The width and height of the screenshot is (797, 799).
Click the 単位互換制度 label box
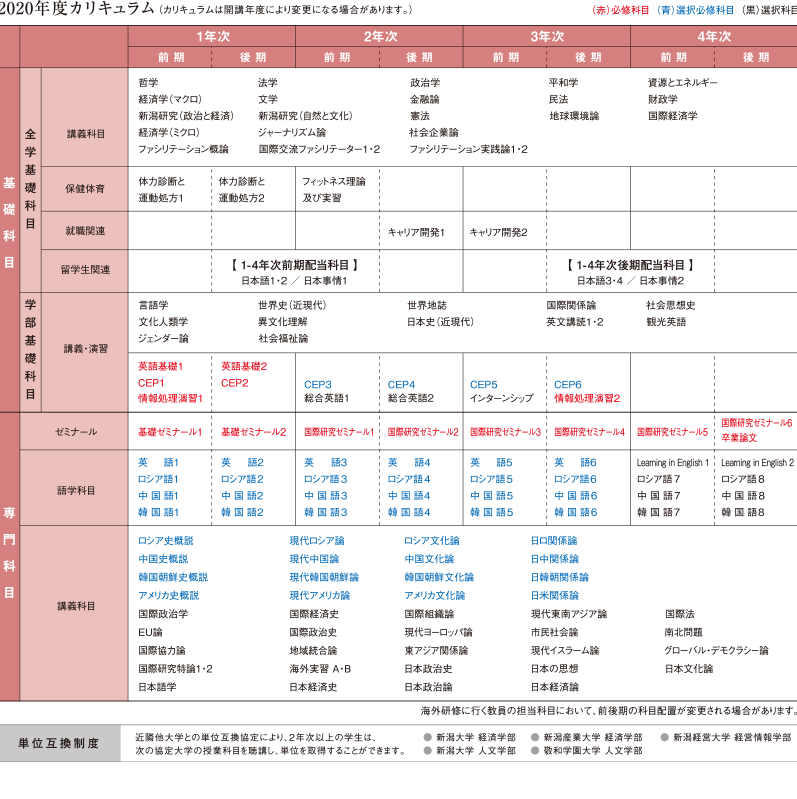(x=59, y=743)
